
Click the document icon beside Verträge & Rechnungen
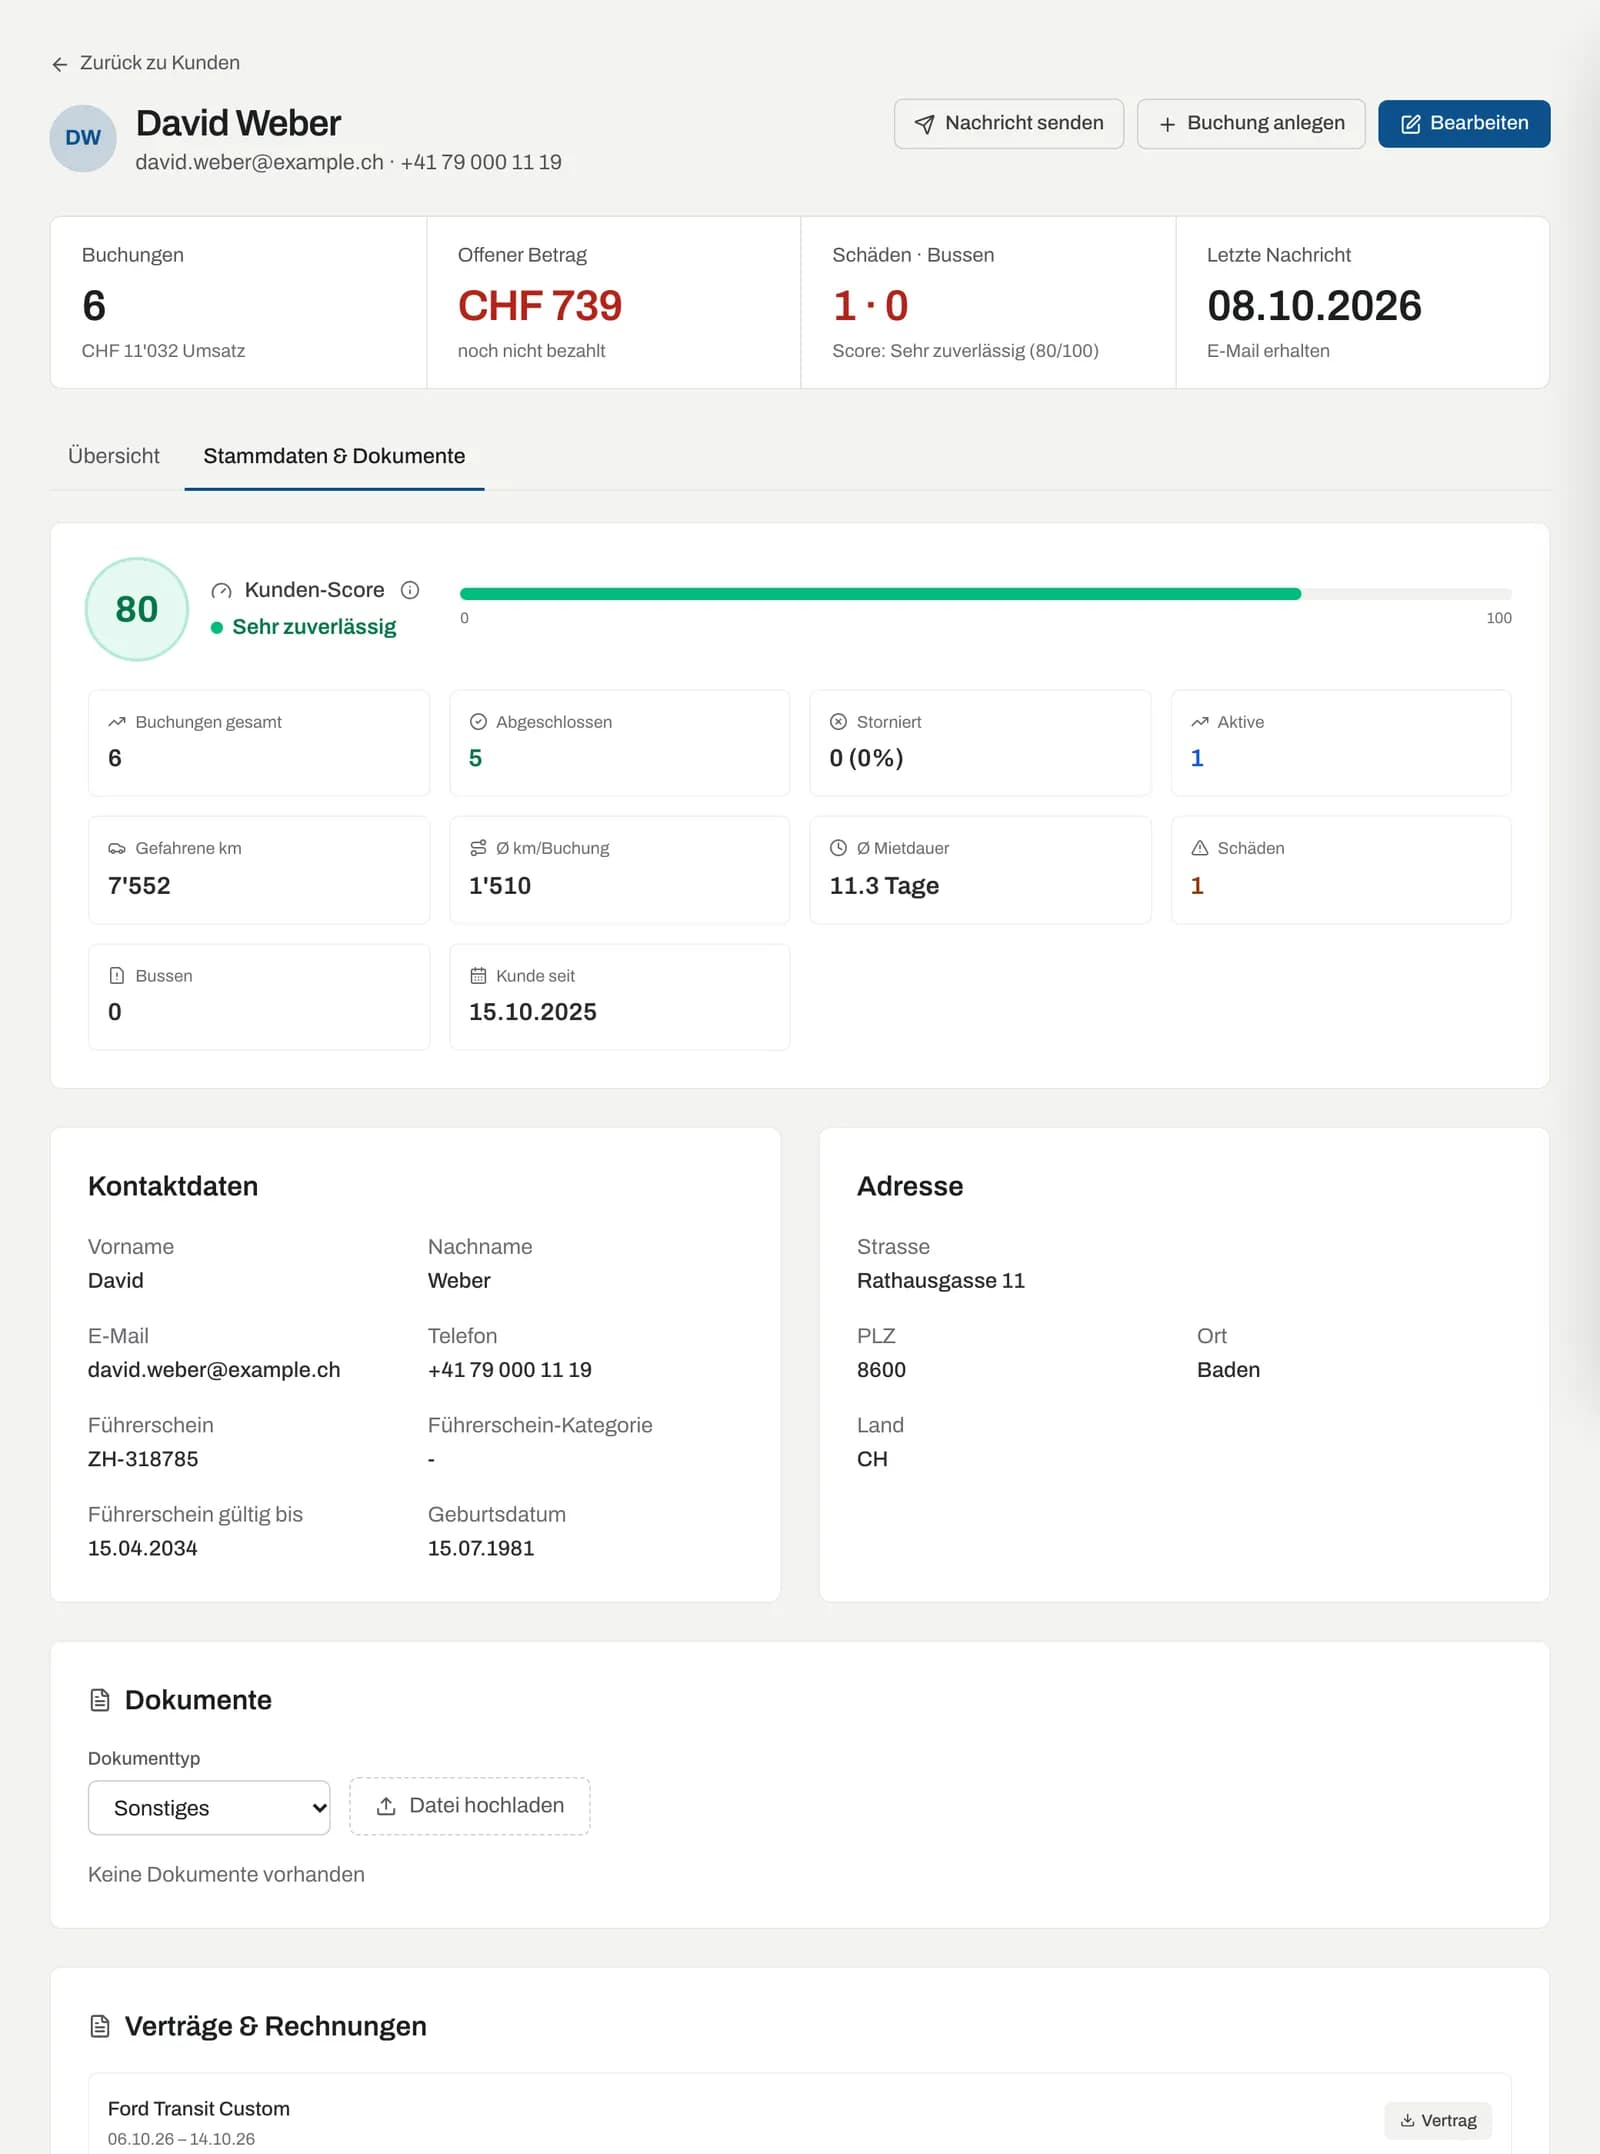point(100,2026)
